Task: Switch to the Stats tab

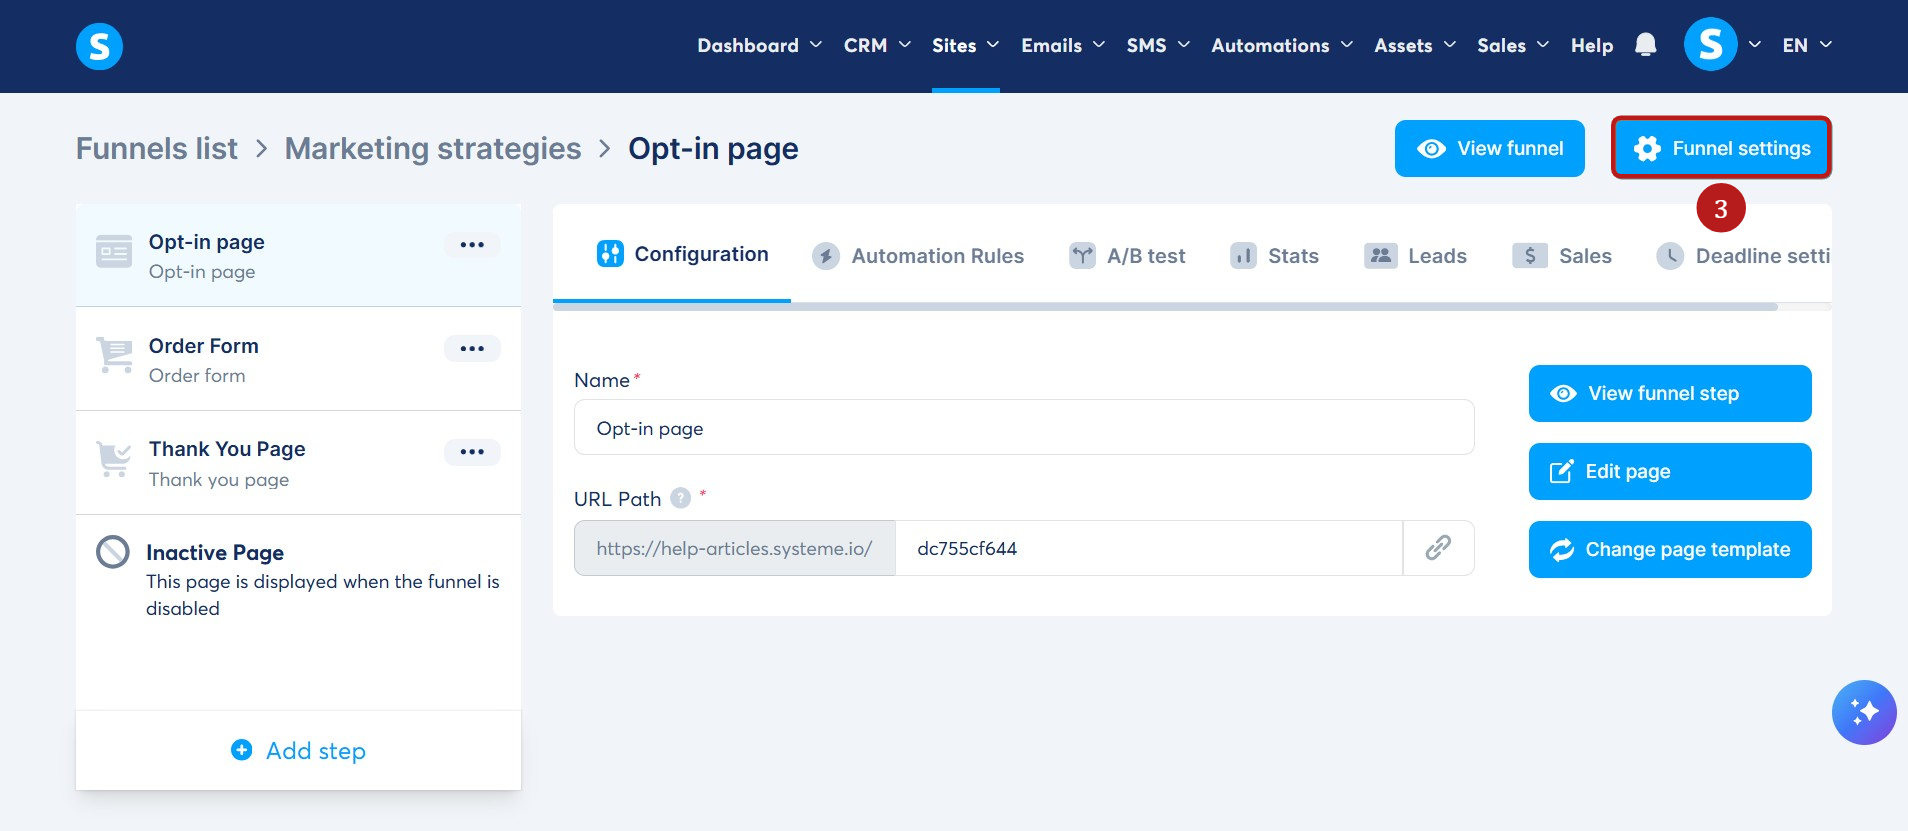Action: coord(1274,256)
